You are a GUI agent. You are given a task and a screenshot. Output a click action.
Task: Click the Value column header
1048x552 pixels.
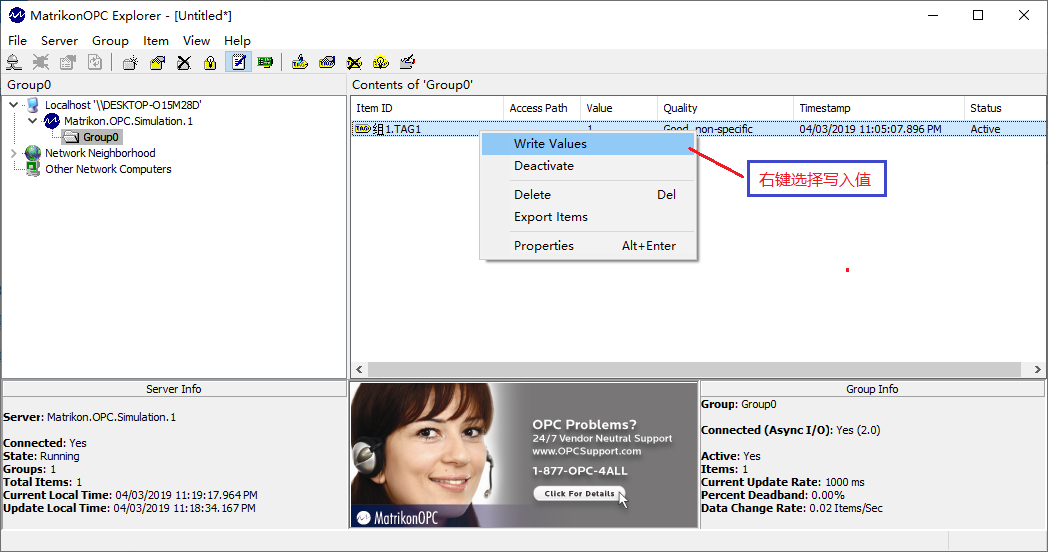click(x=619, y=108)
